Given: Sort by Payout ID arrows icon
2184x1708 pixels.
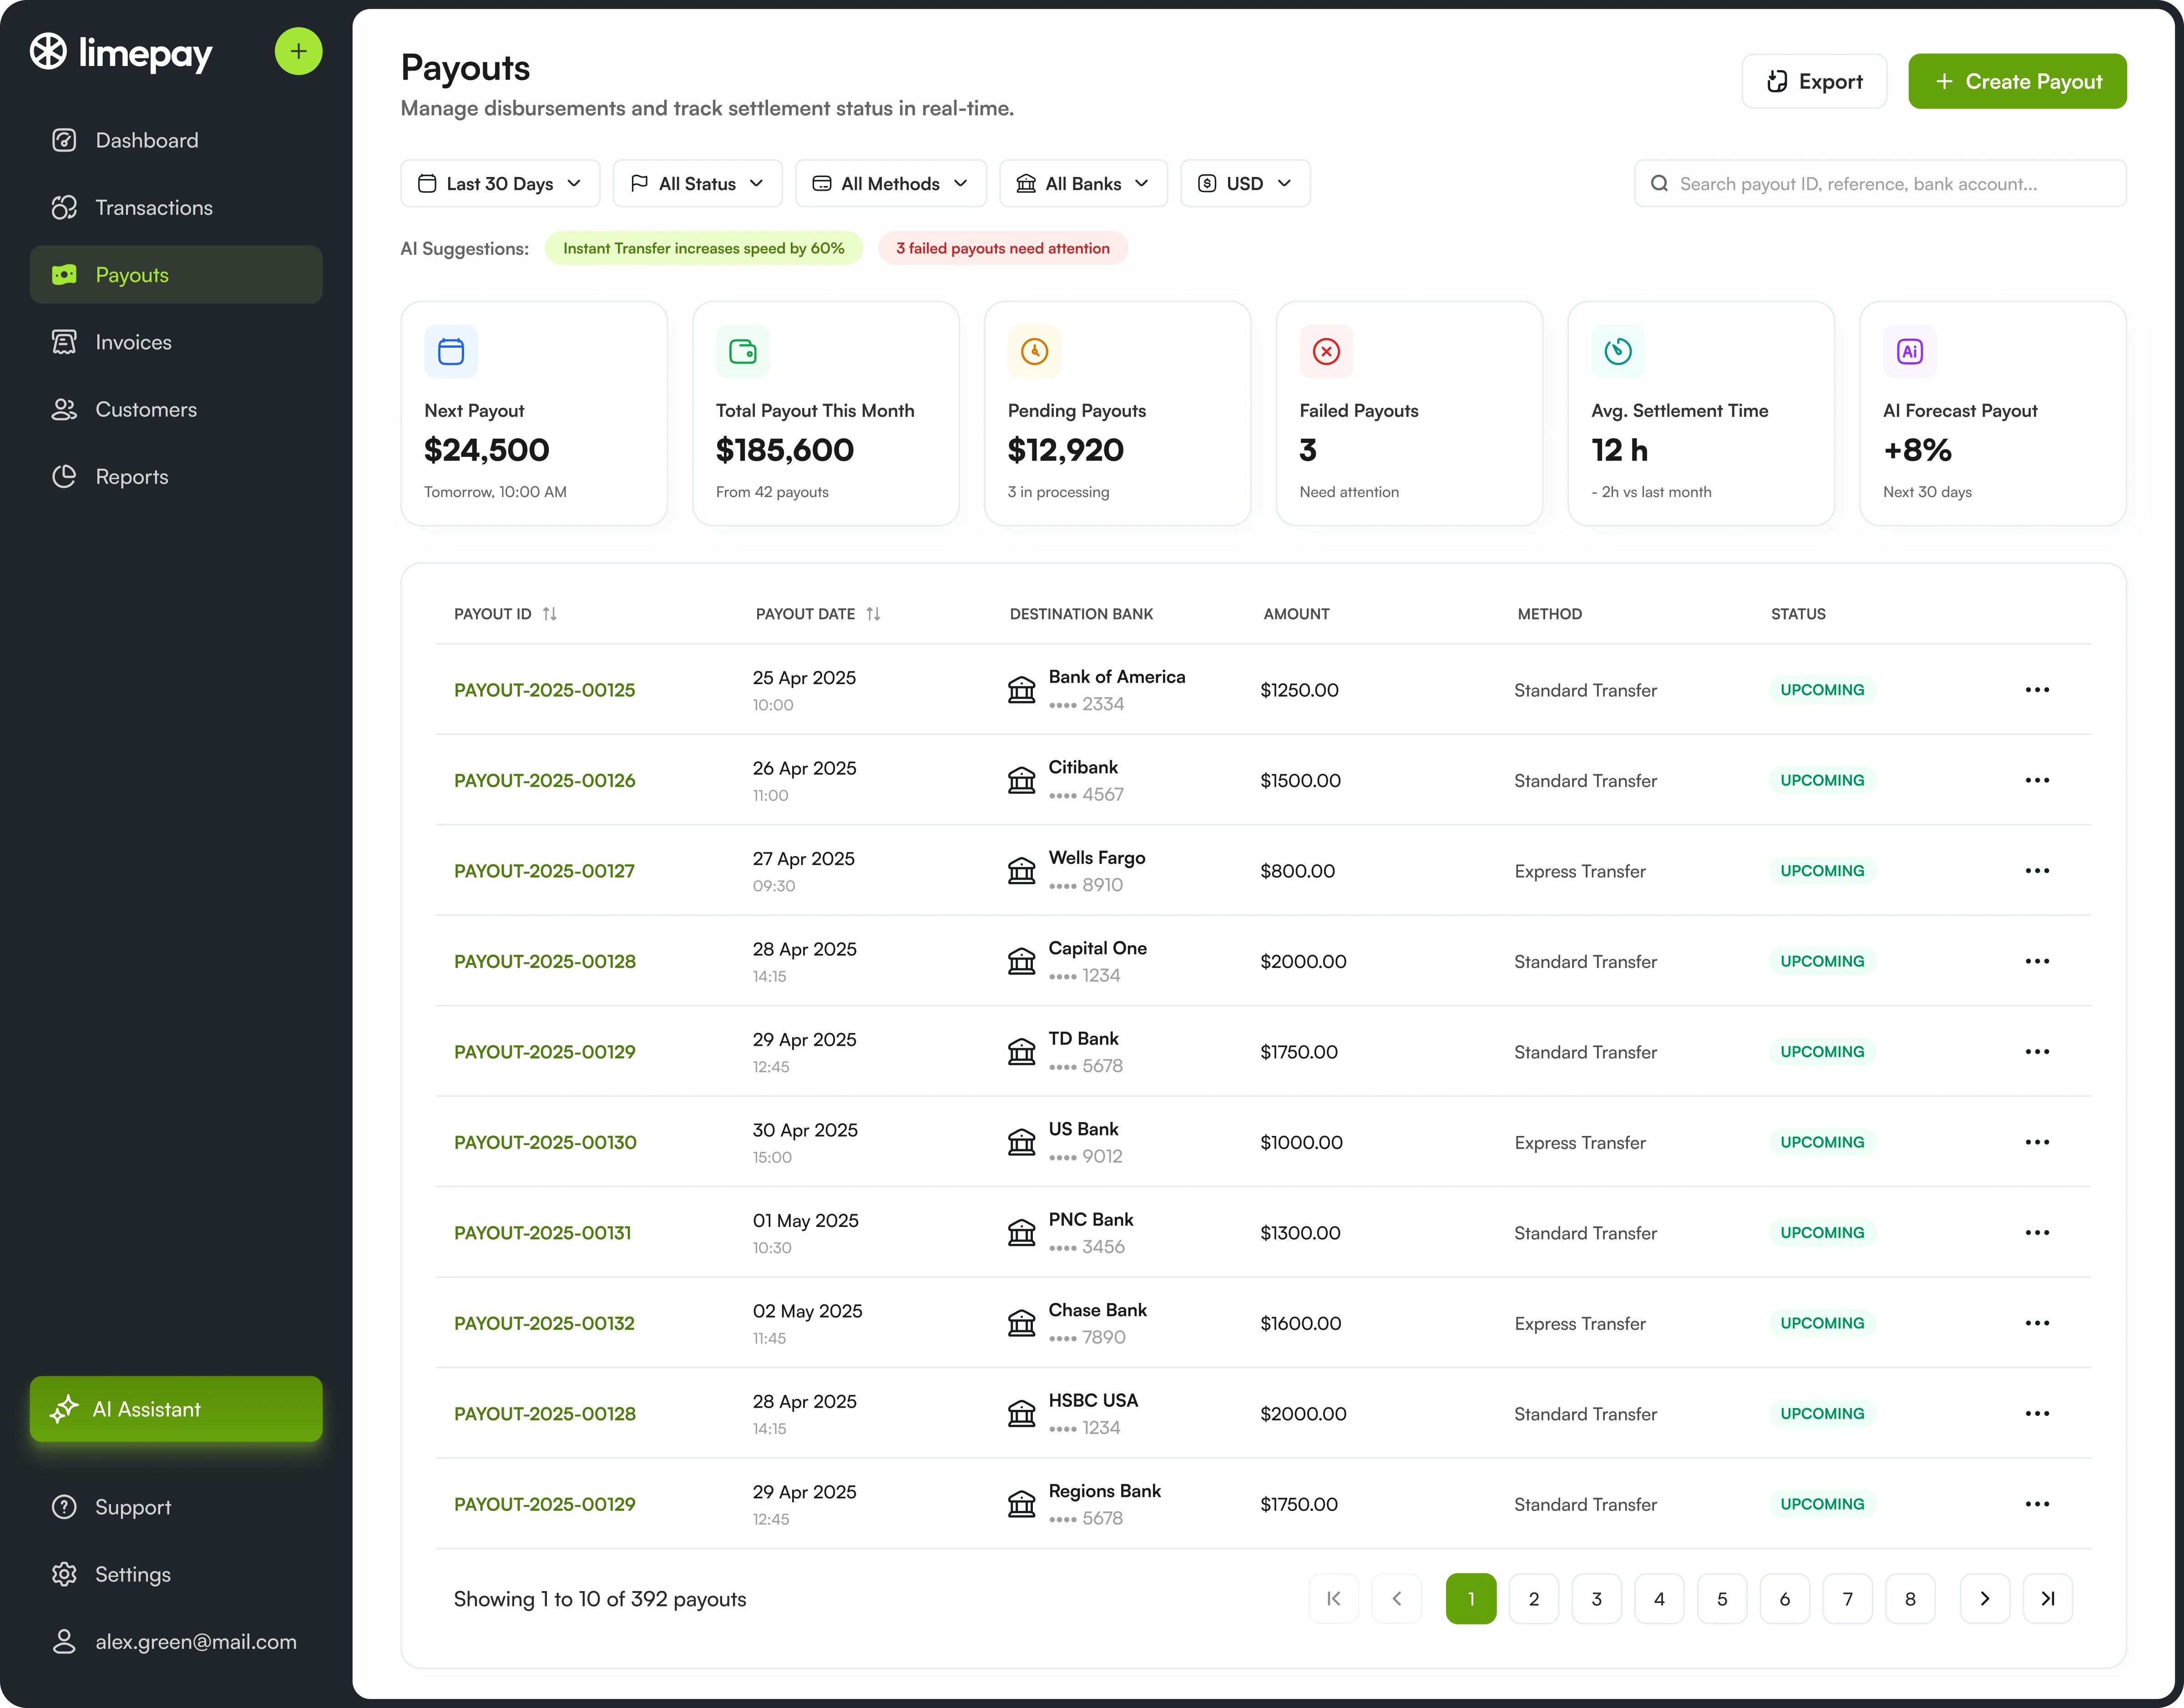Looking at the screenshot, I should 550,614.
